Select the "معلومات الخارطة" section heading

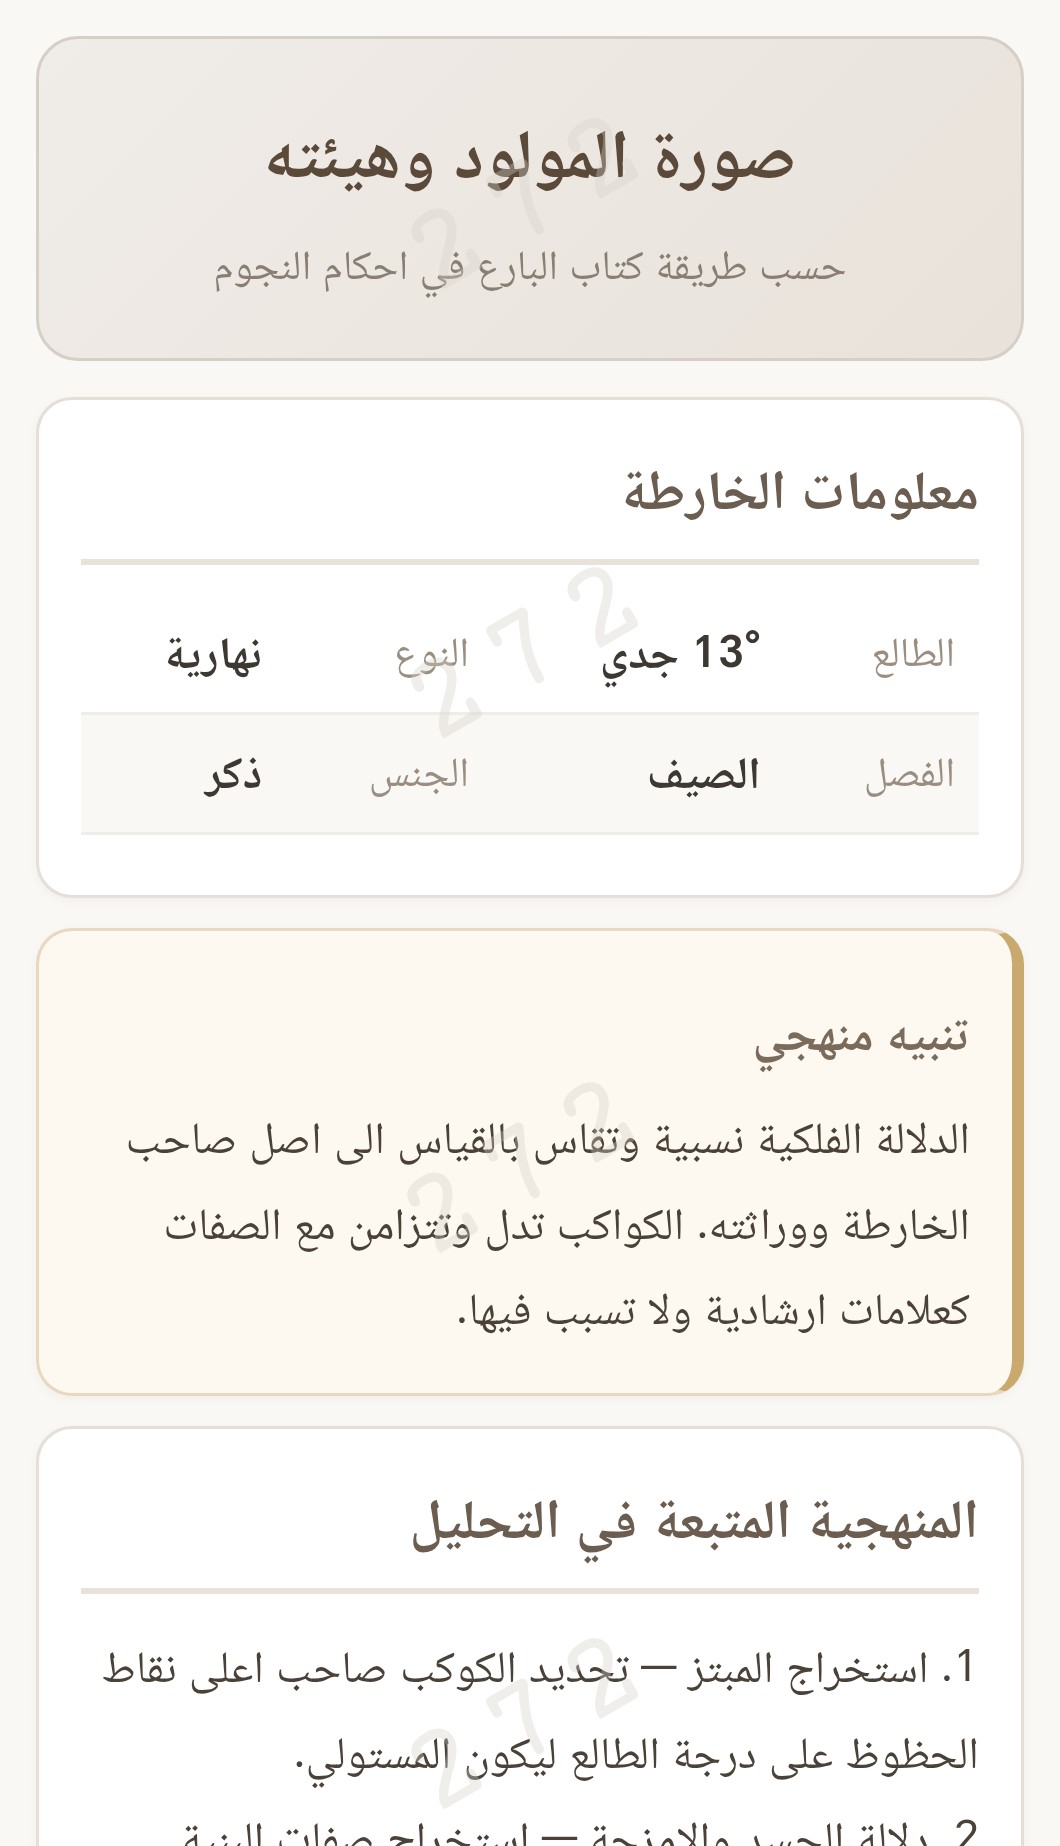(800, 492)
